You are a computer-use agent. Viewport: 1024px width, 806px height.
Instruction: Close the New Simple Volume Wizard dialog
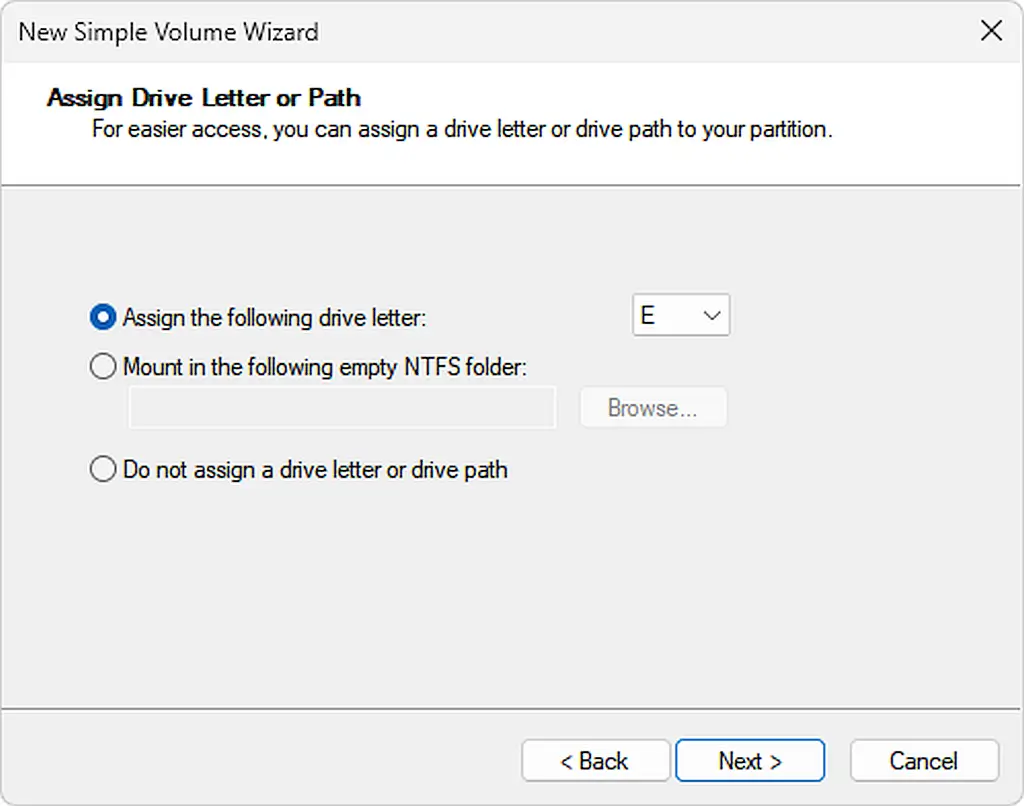click(x=991, y=31)
